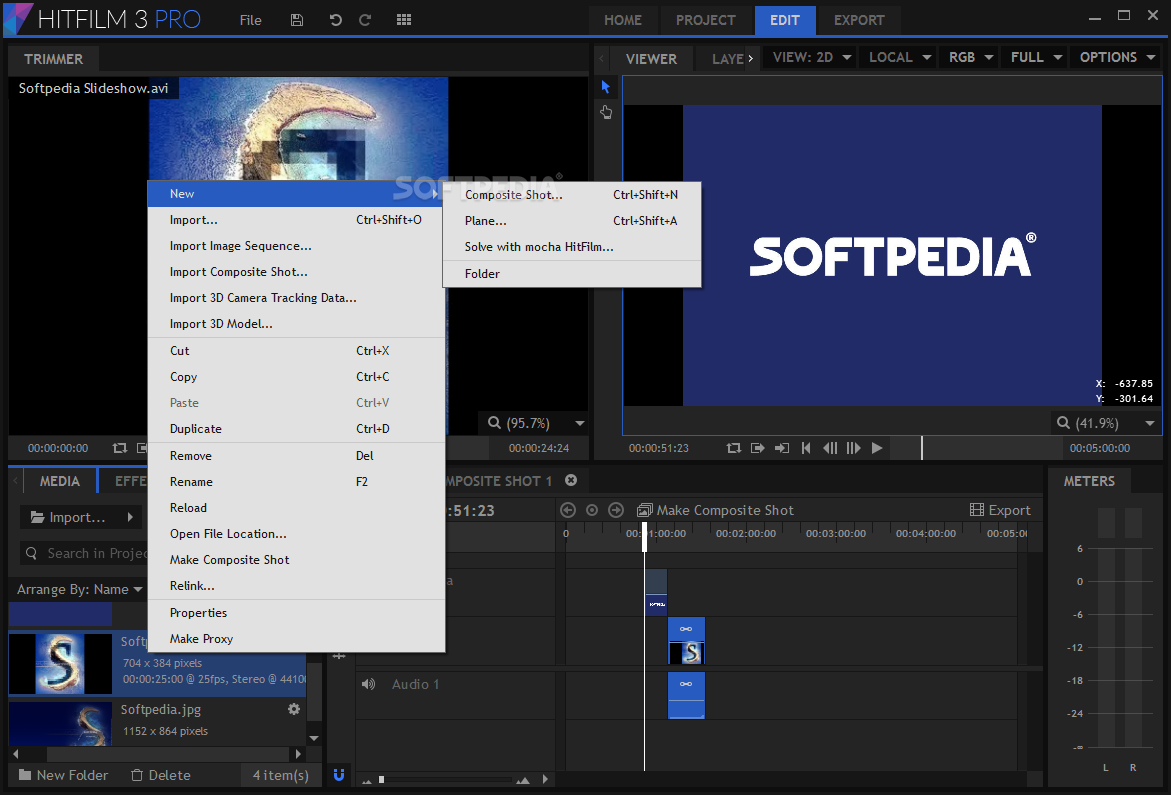Click the Trimmer zoom magnifier icon

tap(494, 423)
